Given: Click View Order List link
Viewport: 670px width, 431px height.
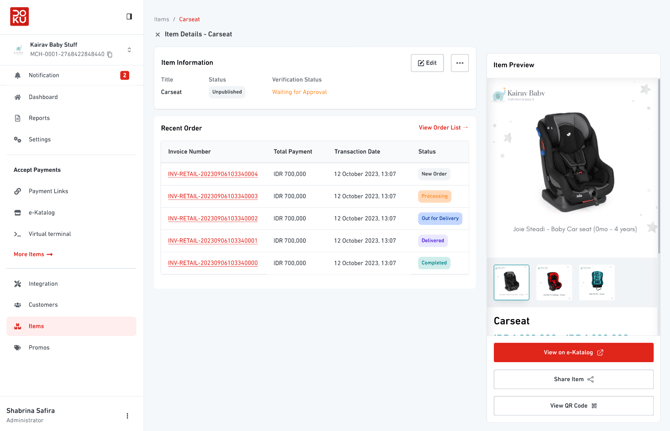Looking at the screenshot, I should 443,128.
